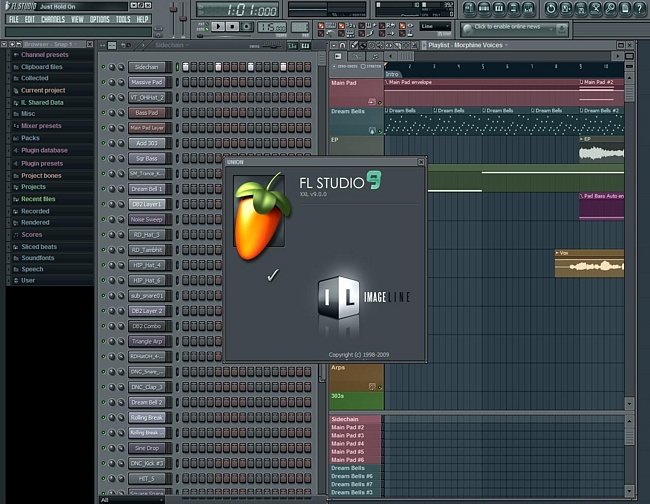Mute the Sidechain channel via green LED
The height and width of the screenshot is (504, 650).
point(103,67)
